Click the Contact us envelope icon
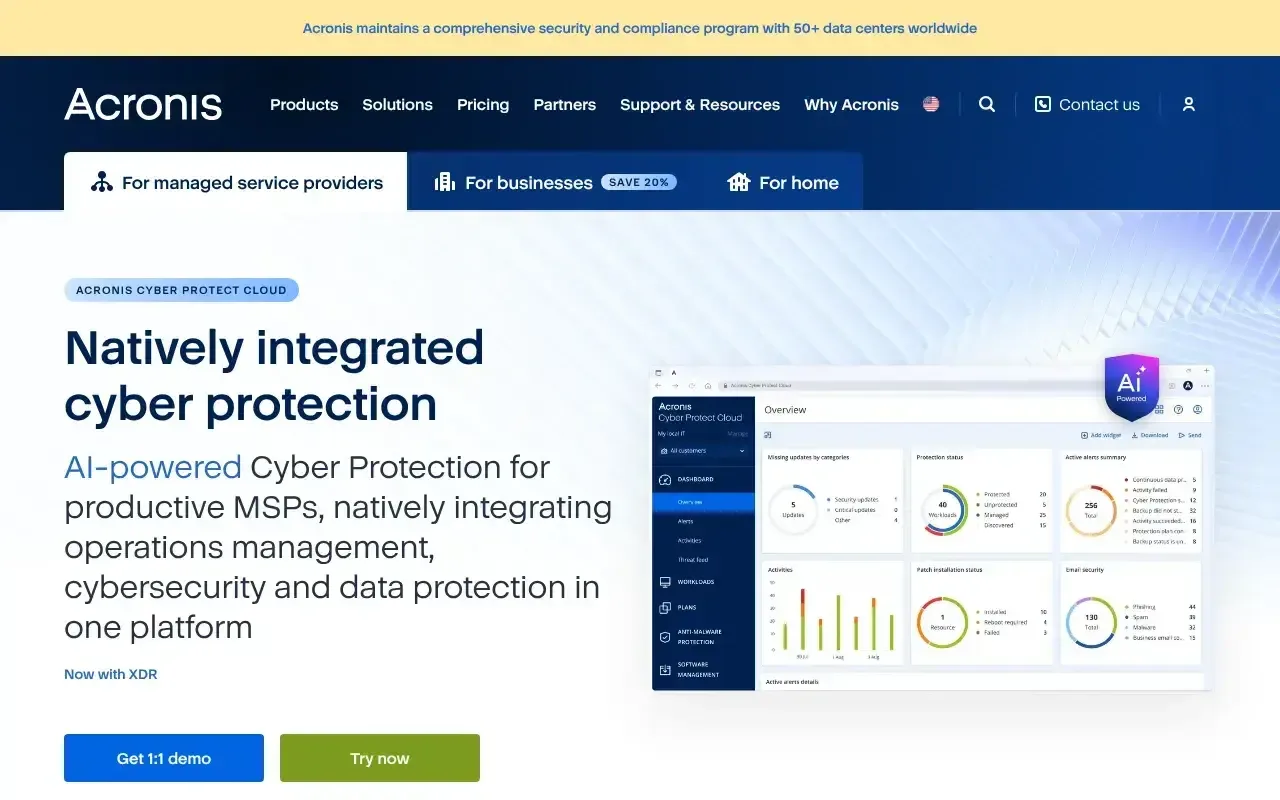 [1043, 104]
